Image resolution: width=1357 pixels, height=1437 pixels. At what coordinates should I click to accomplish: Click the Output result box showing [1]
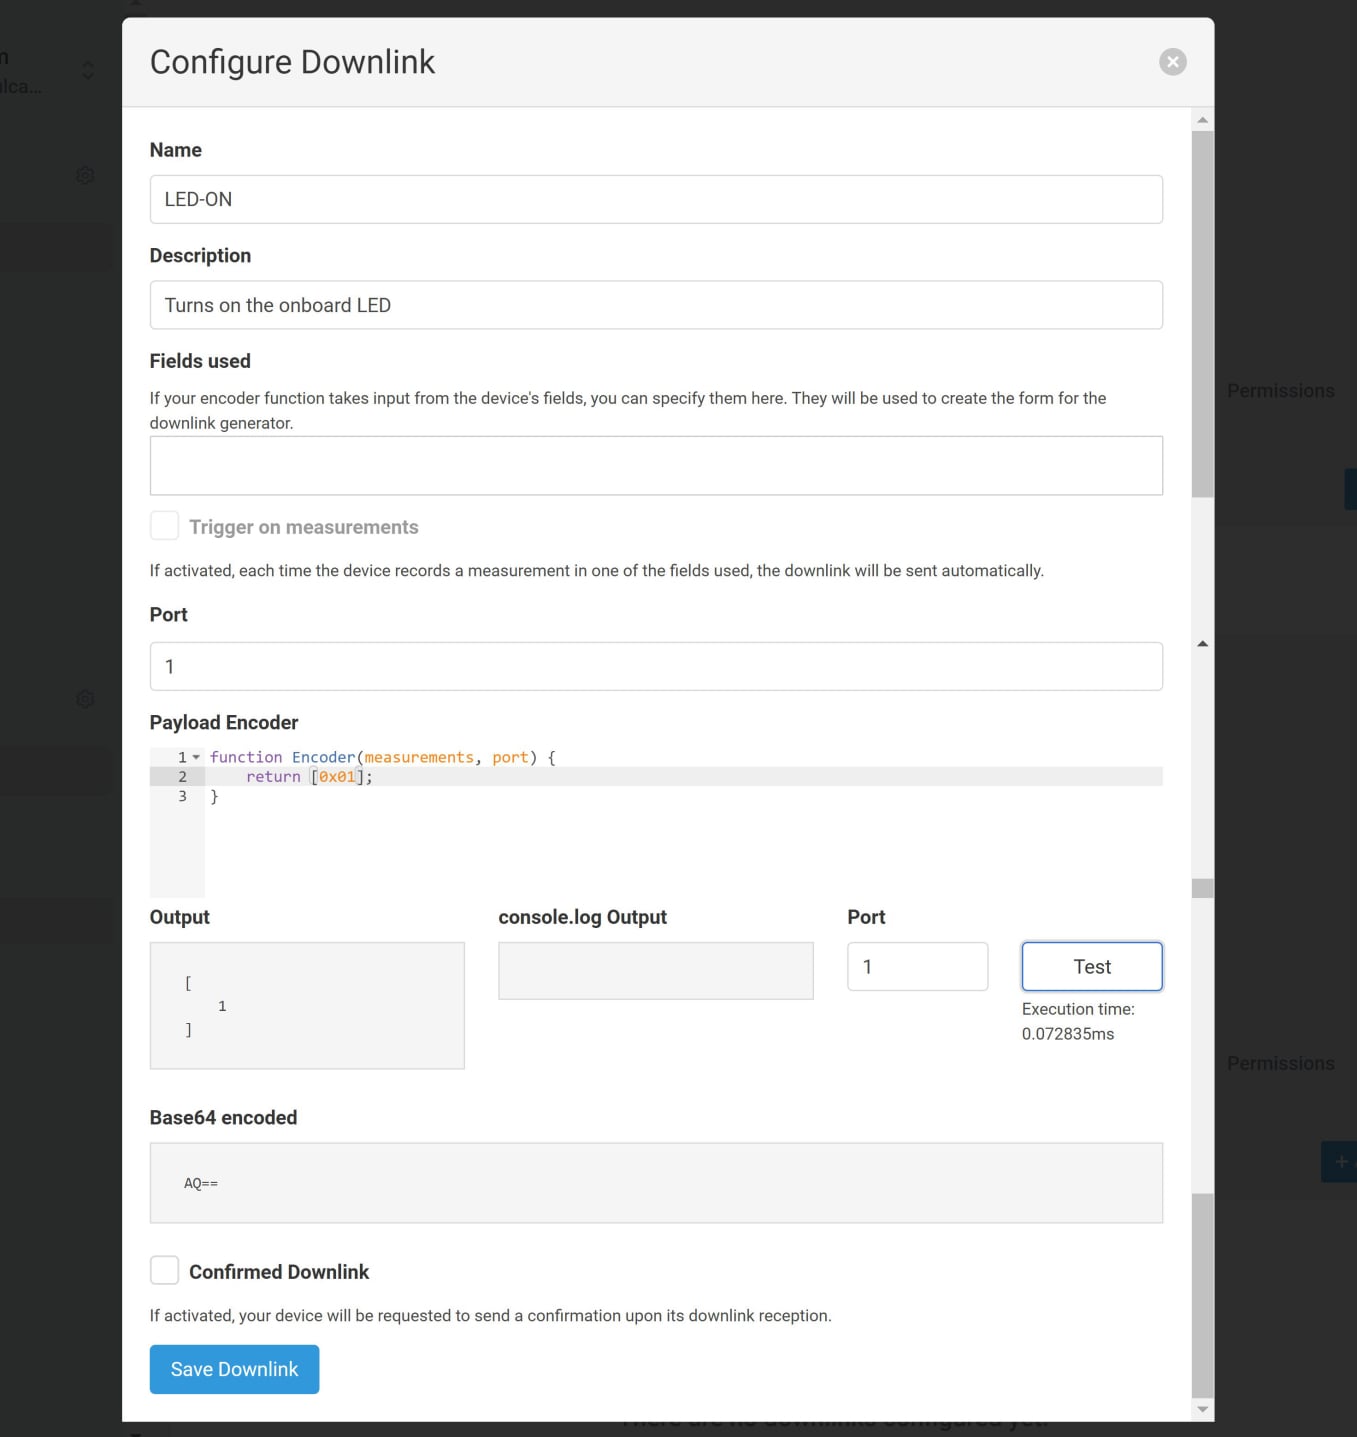[x=306, y=1005]
